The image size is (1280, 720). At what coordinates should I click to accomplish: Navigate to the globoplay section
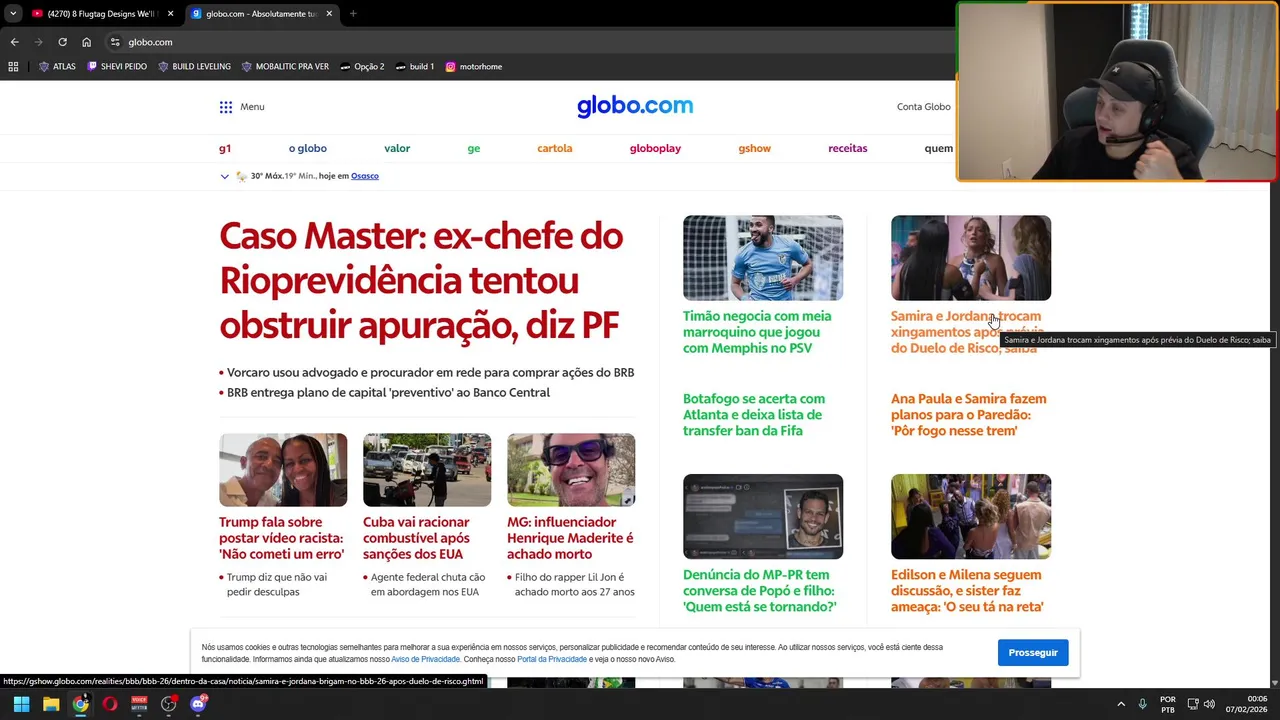[655, 148]
